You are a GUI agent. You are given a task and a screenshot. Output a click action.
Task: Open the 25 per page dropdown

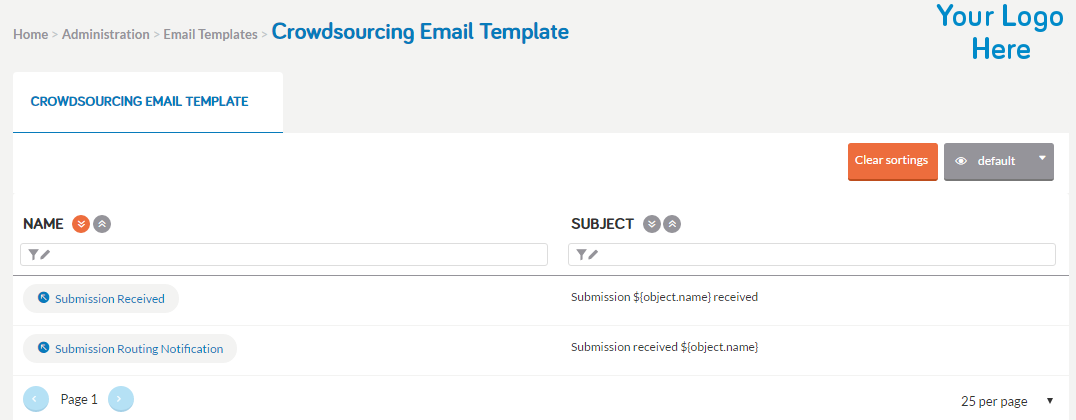pos(1007,401)
